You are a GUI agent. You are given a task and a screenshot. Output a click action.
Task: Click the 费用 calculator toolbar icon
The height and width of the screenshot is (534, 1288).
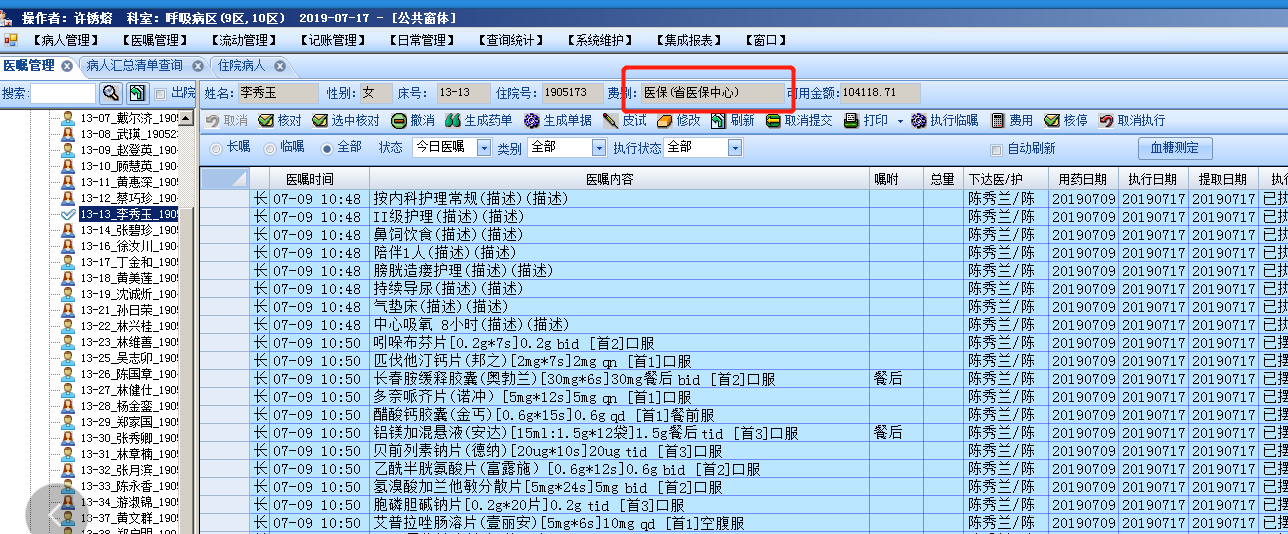[997, 121]
